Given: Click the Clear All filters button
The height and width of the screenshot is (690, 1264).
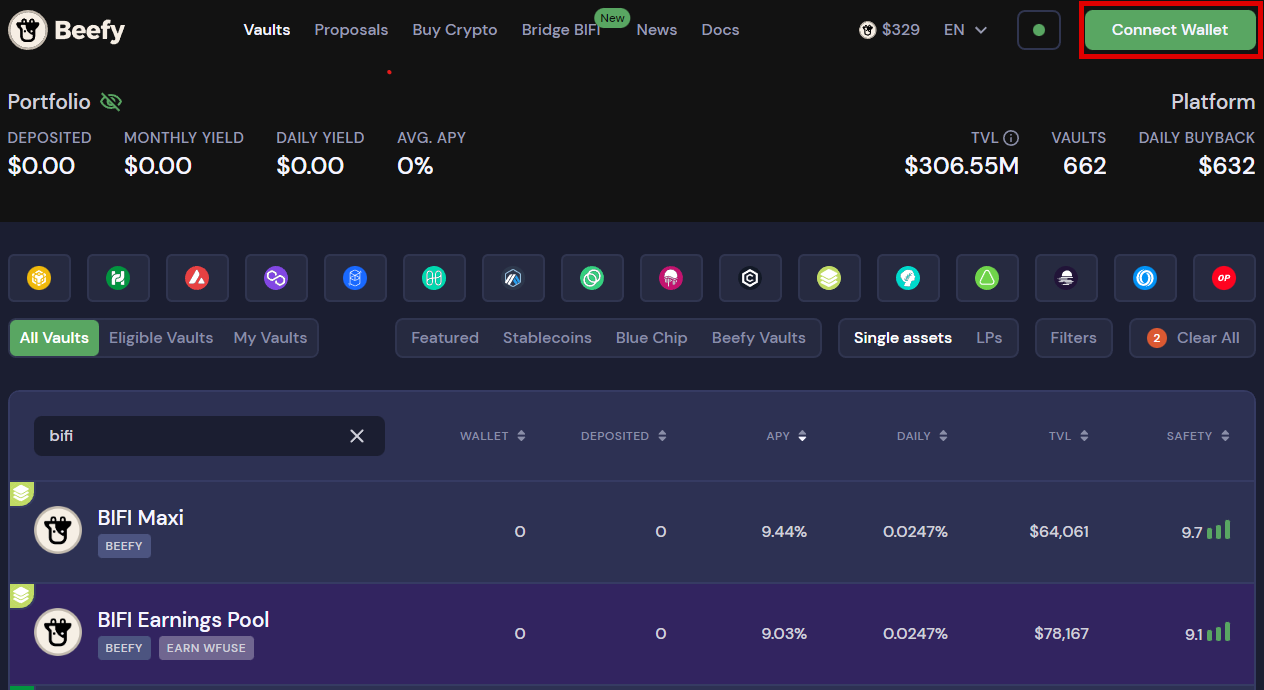Looking at the screenshot, I should click(x=1192, y=338).
